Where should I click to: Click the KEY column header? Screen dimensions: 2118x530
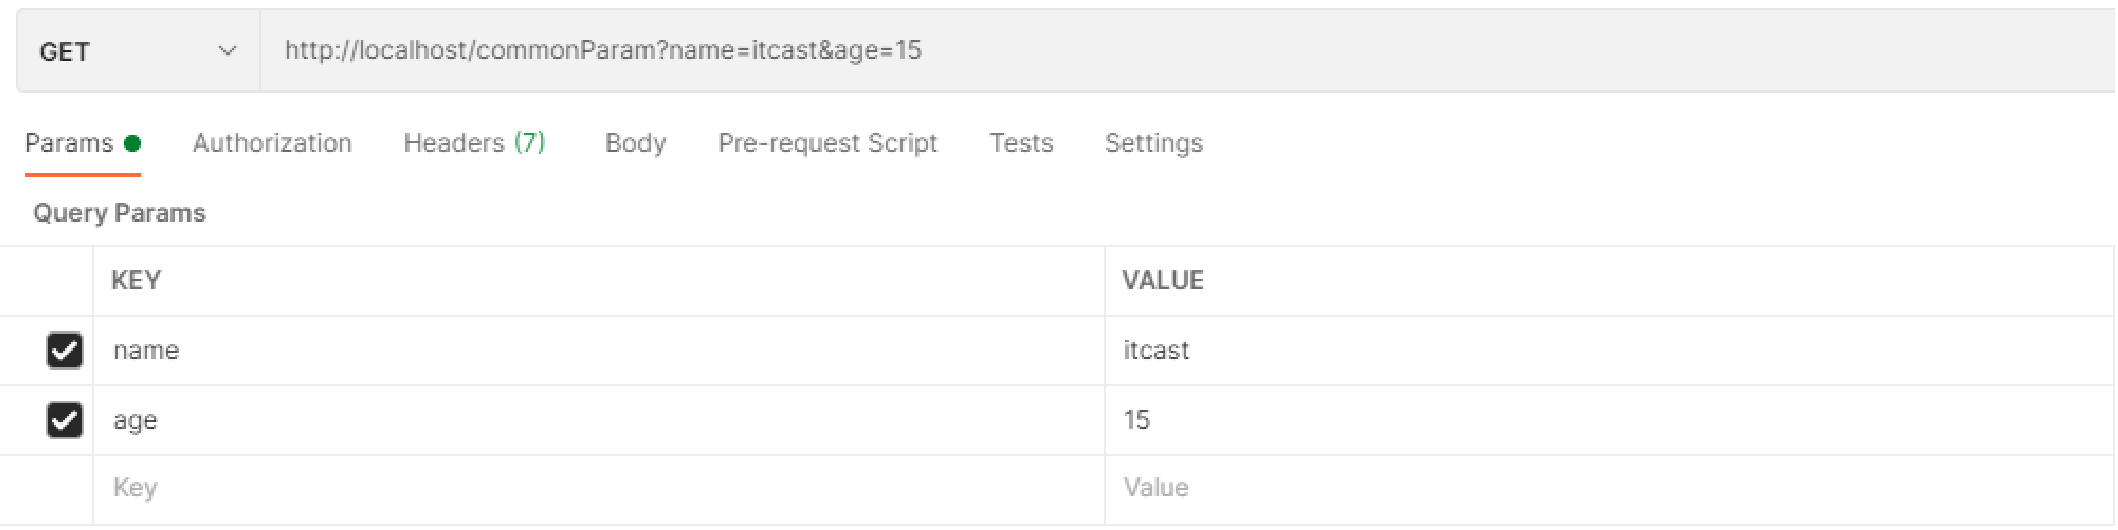click(136, 281)
